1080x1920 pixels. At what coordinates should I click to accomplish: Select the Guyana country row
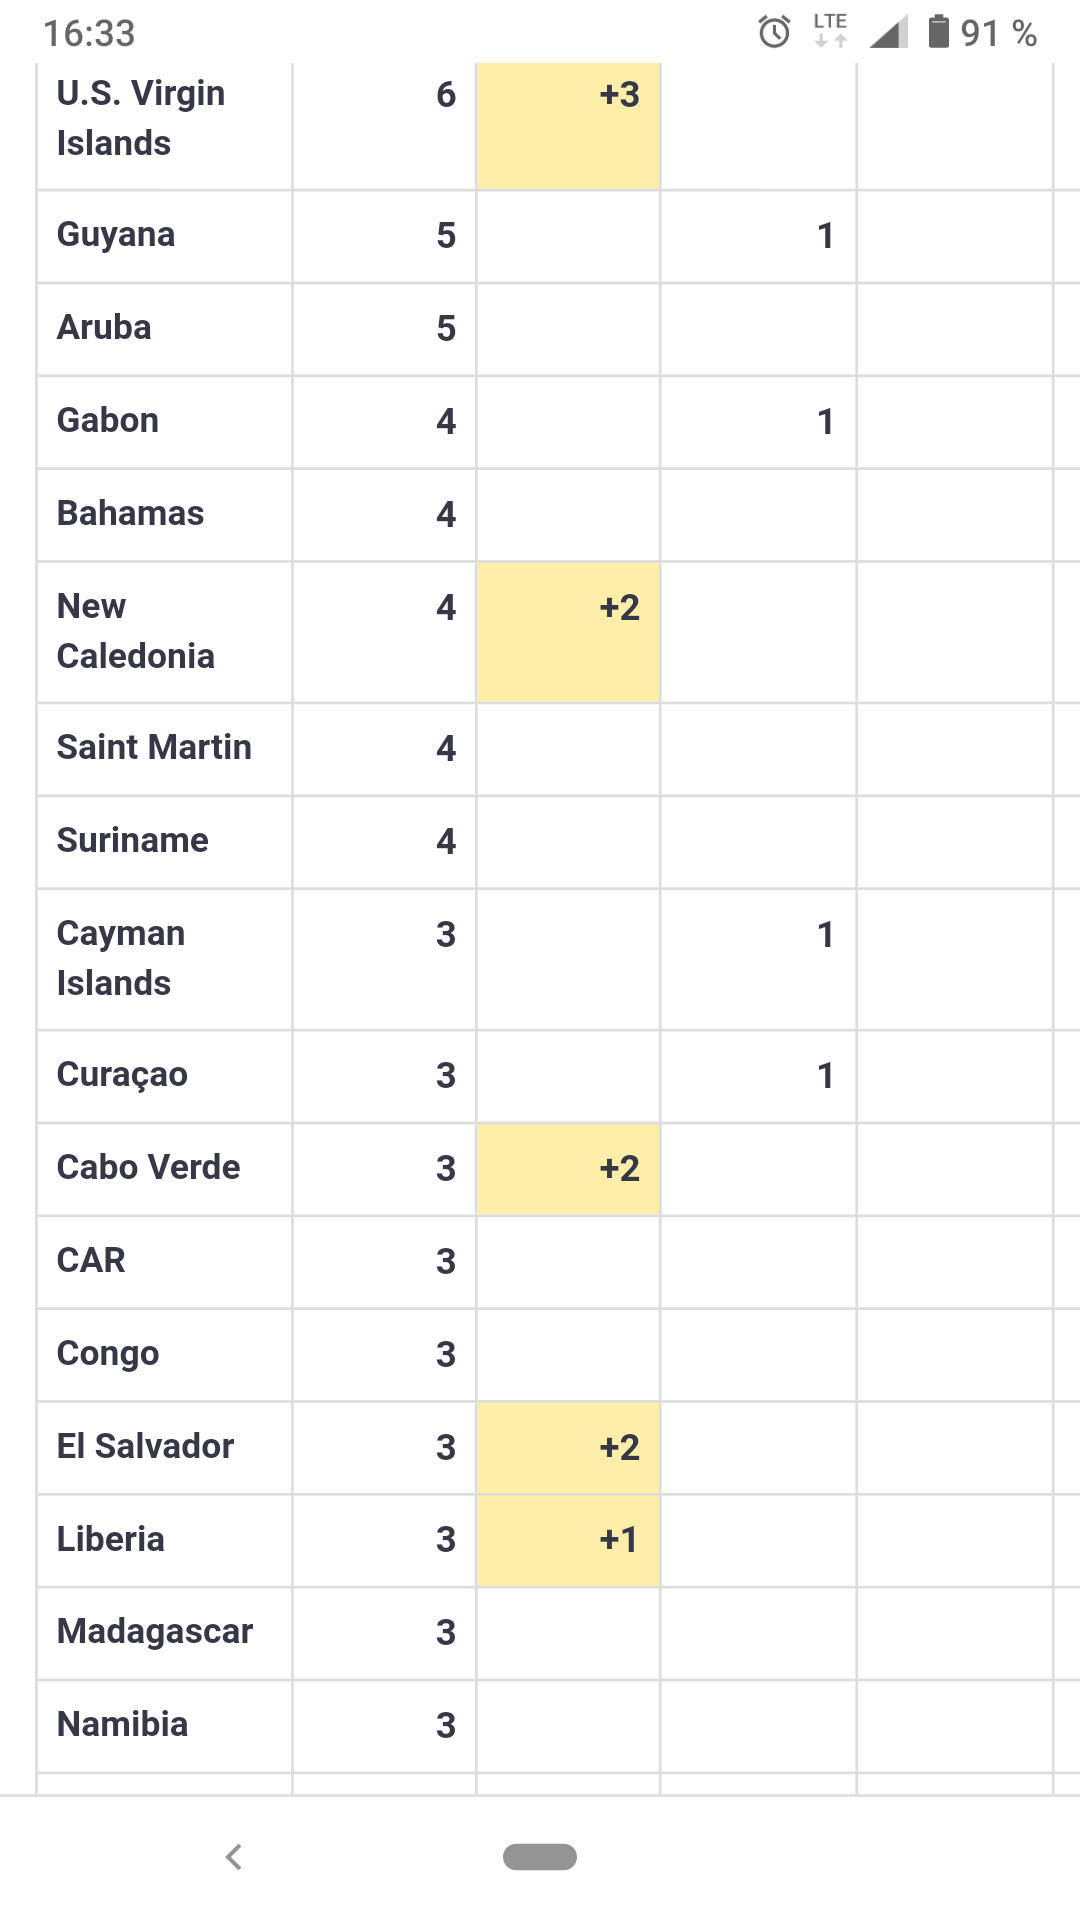(116, 235)
